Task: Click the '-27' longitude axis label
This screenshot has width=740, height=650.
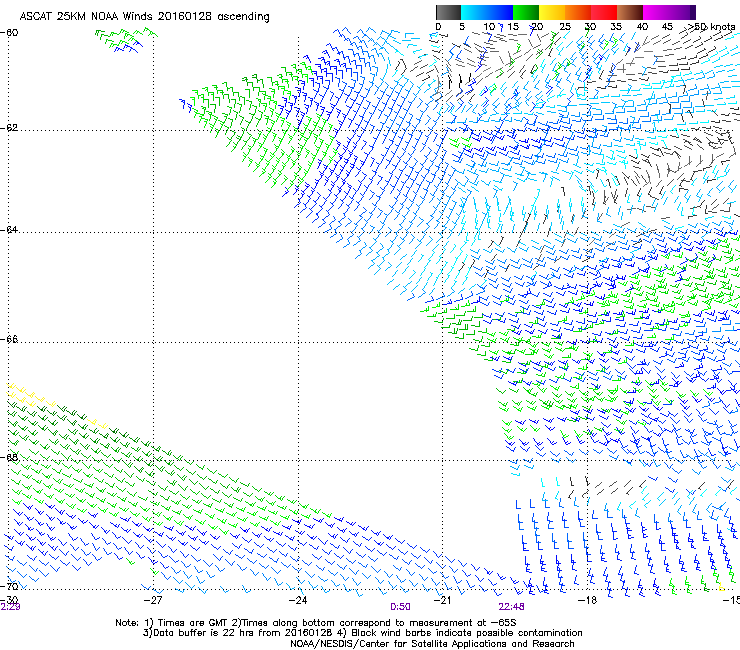Action: pos(153,600)
